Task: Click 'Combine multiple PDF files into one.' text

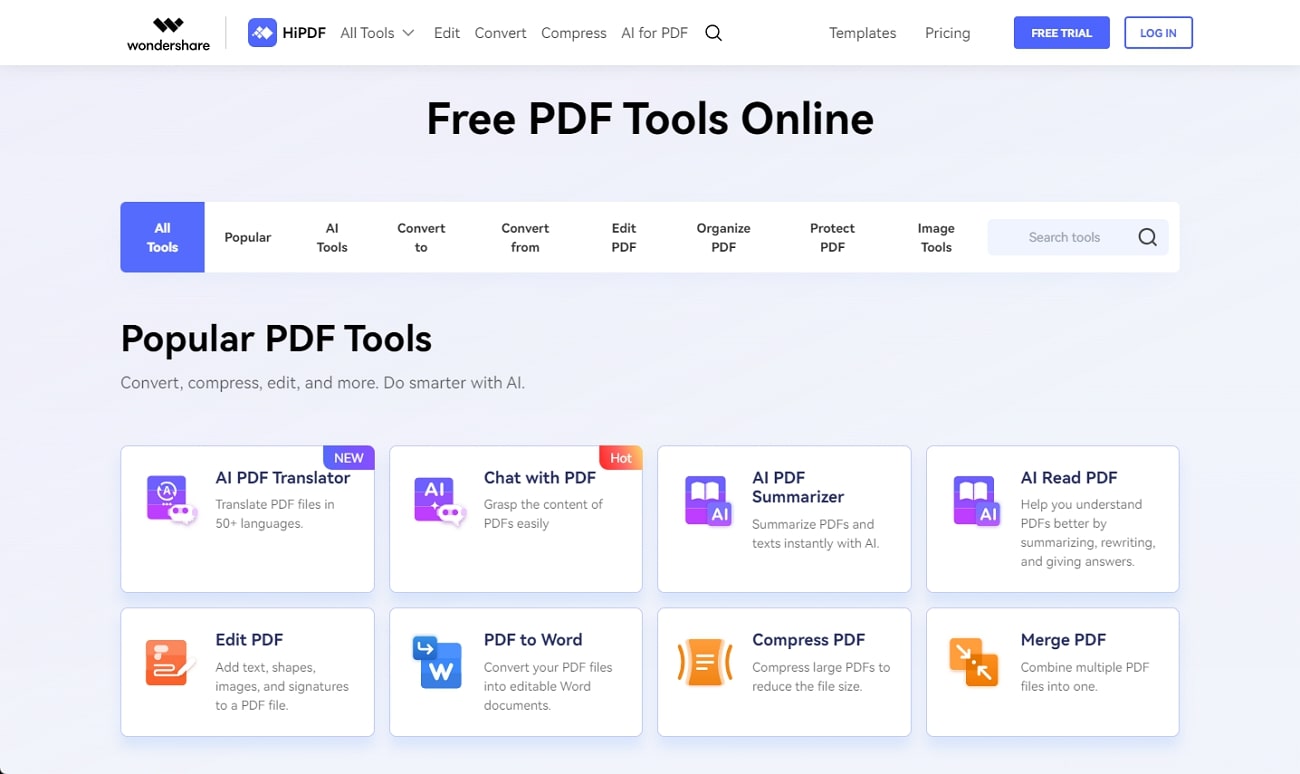Action: coord(1085,677)
